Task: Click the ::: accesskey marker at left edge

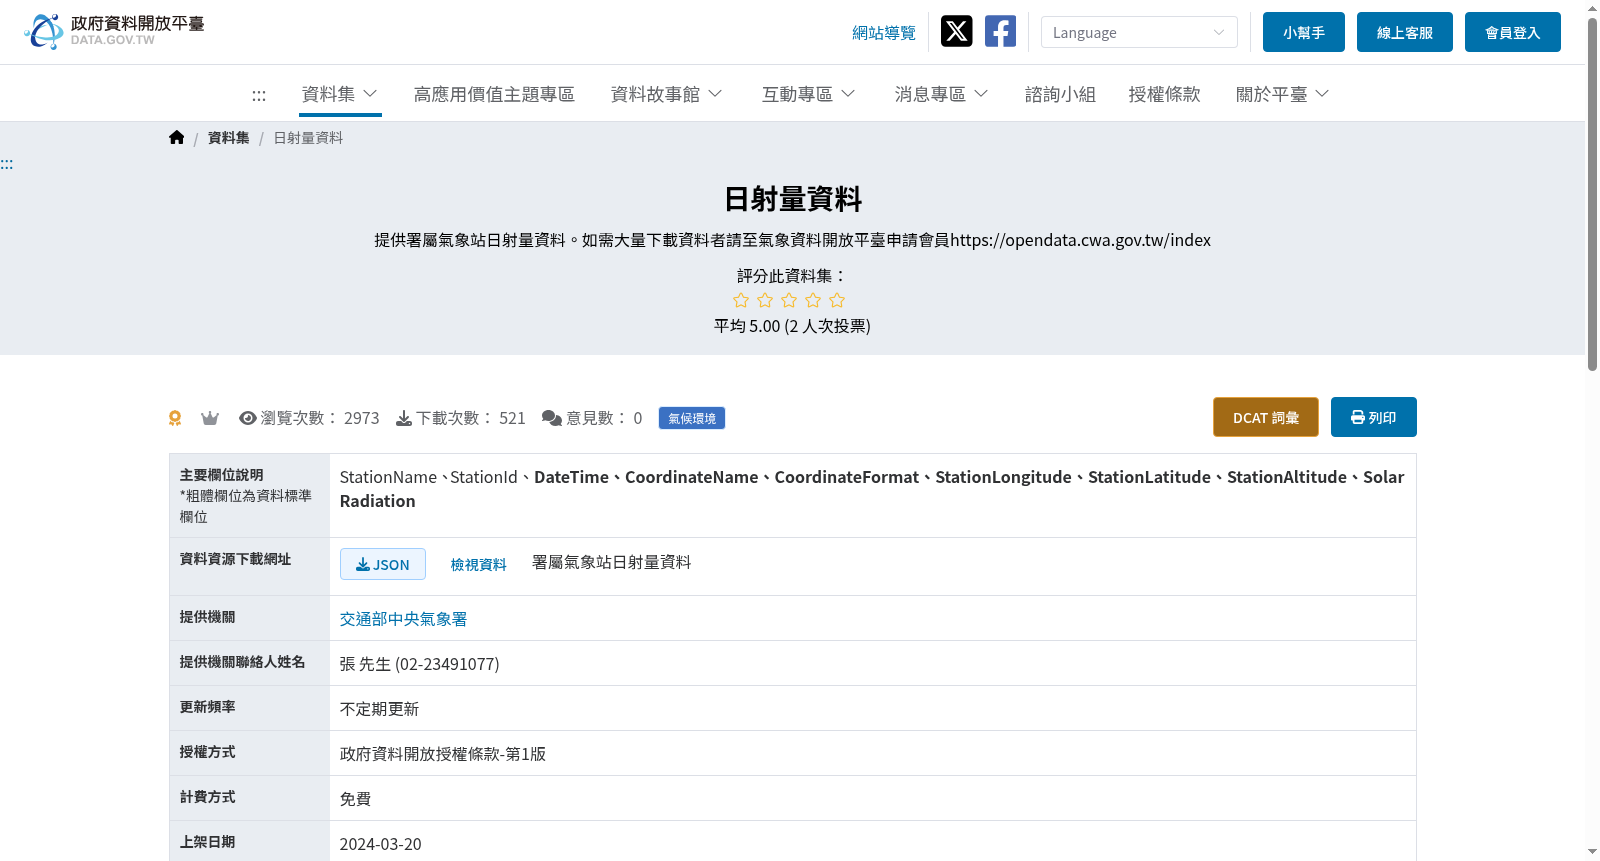Action: tap(6, 164)
